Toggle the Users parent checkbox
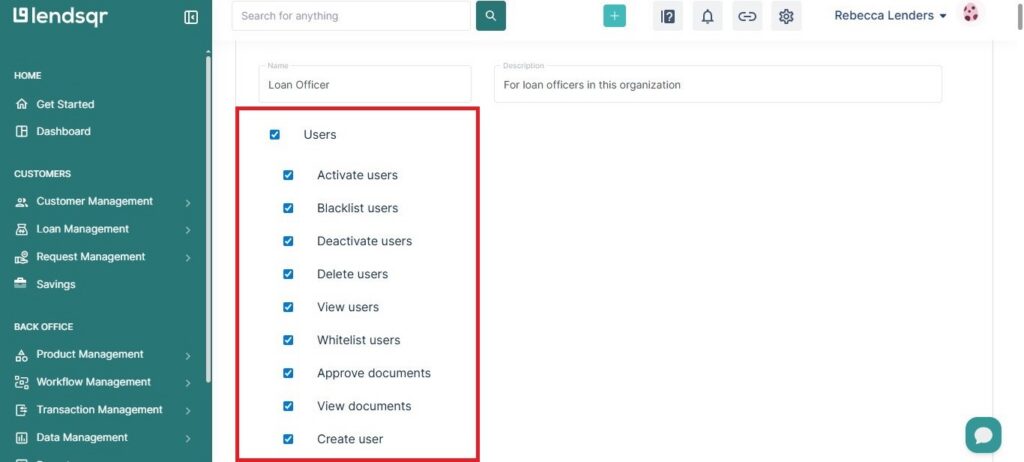The width and height of the screenshot is (1024, 462). pos(274,135)
